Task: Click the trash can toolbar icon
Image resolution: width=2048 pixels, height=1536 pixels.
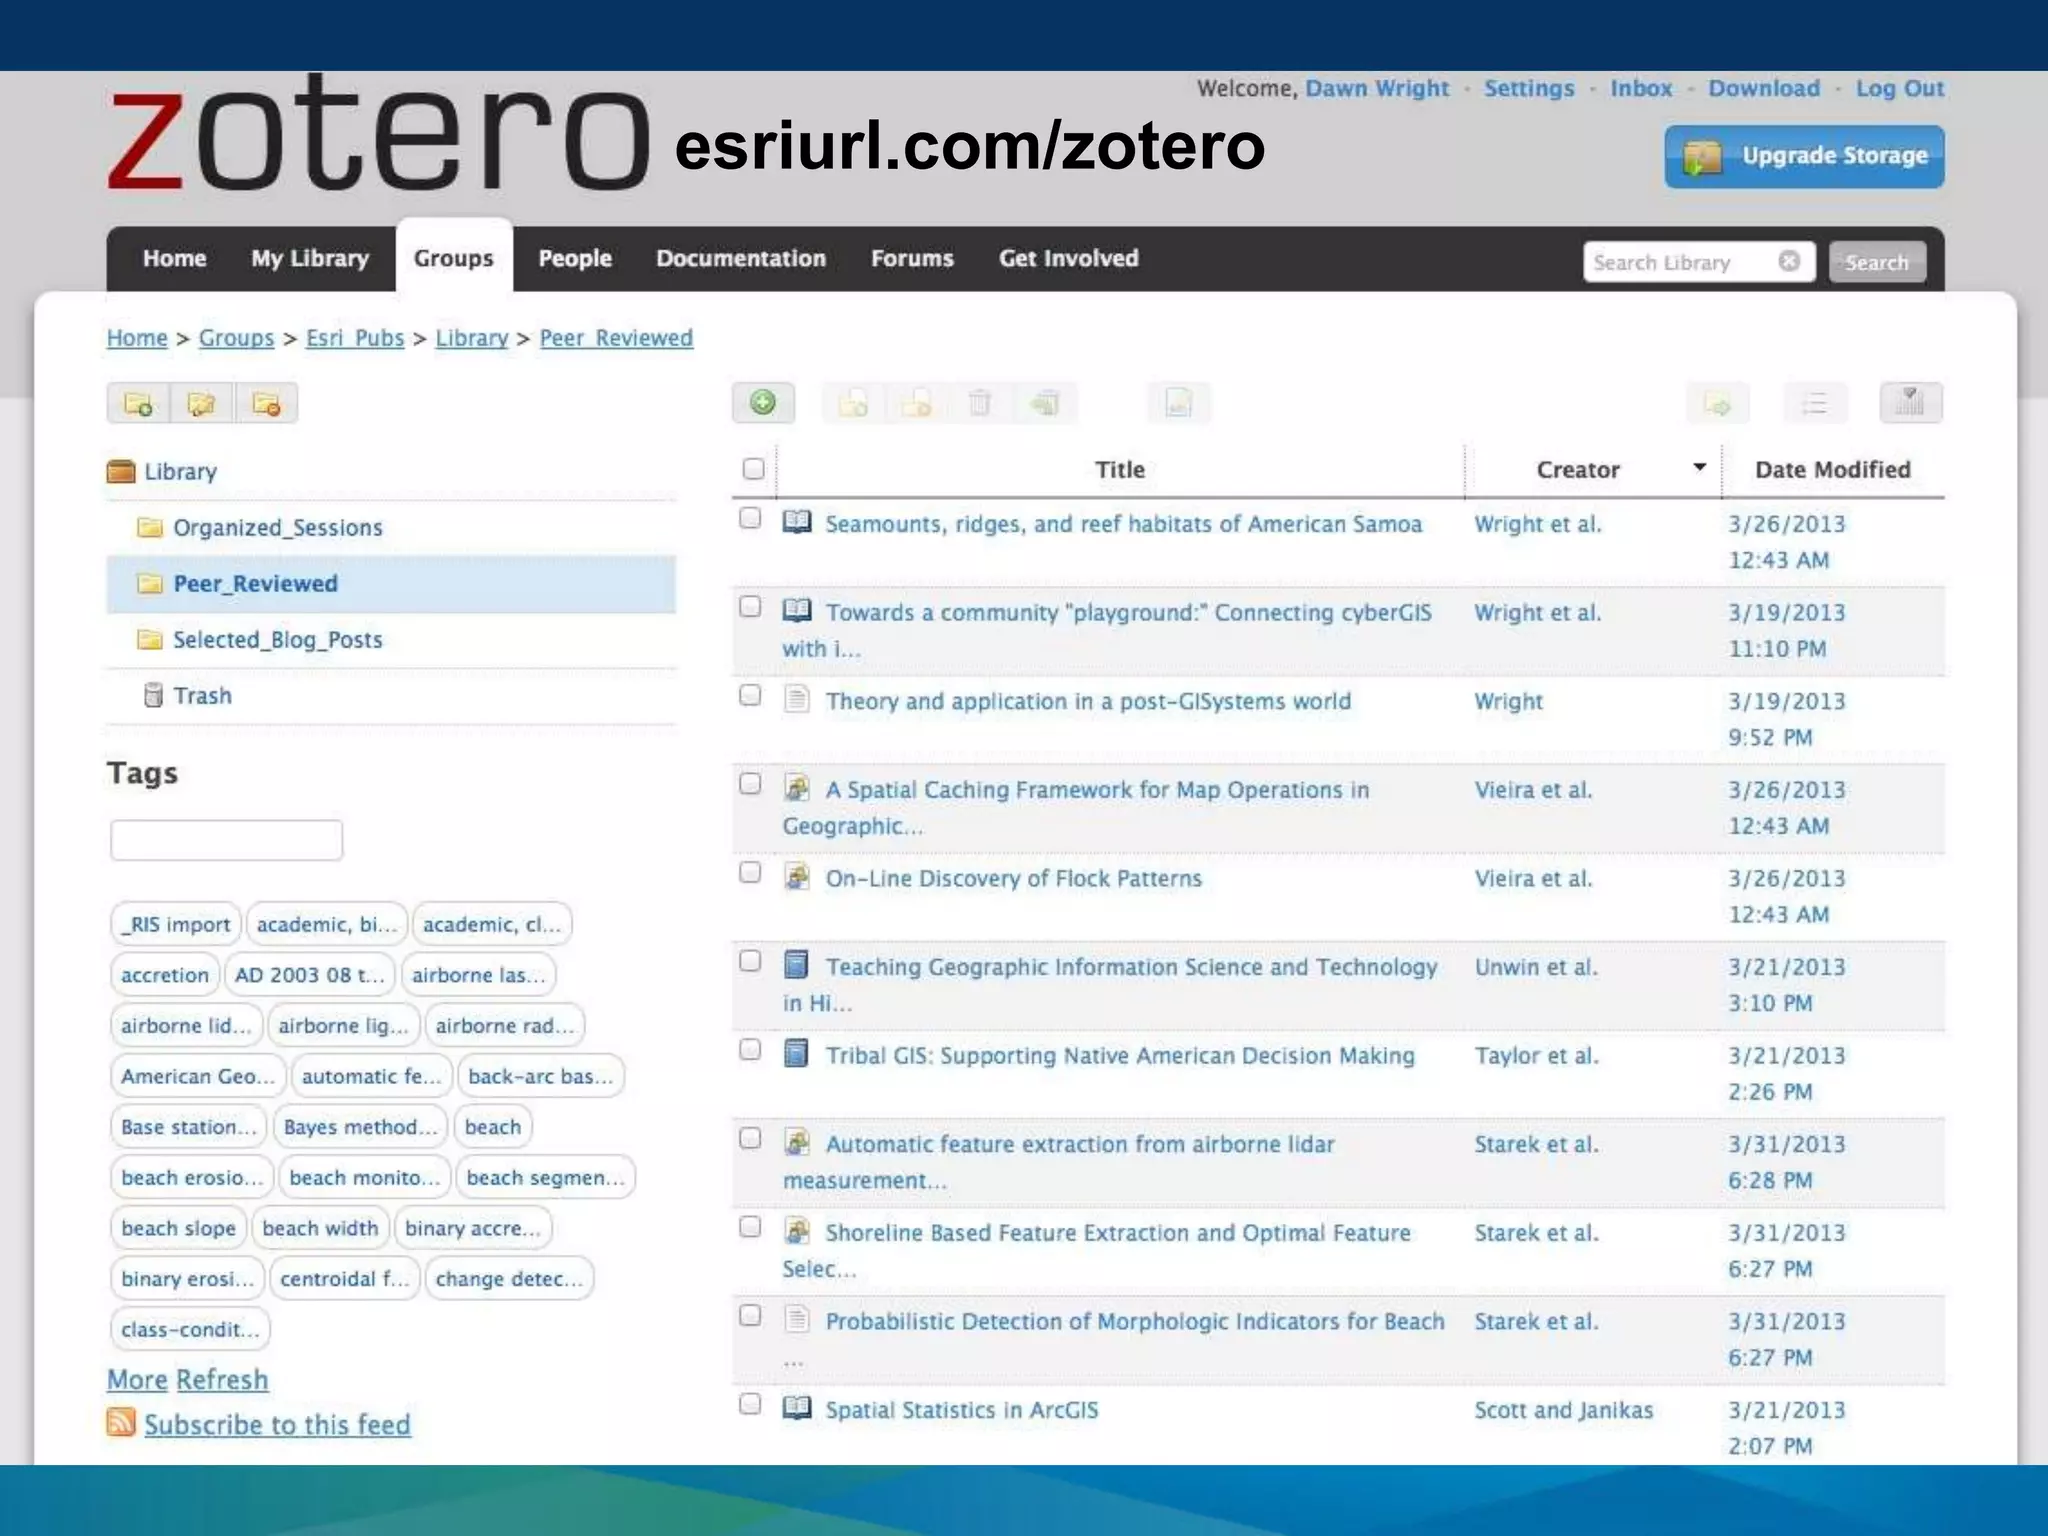Action: coord(980,403)
